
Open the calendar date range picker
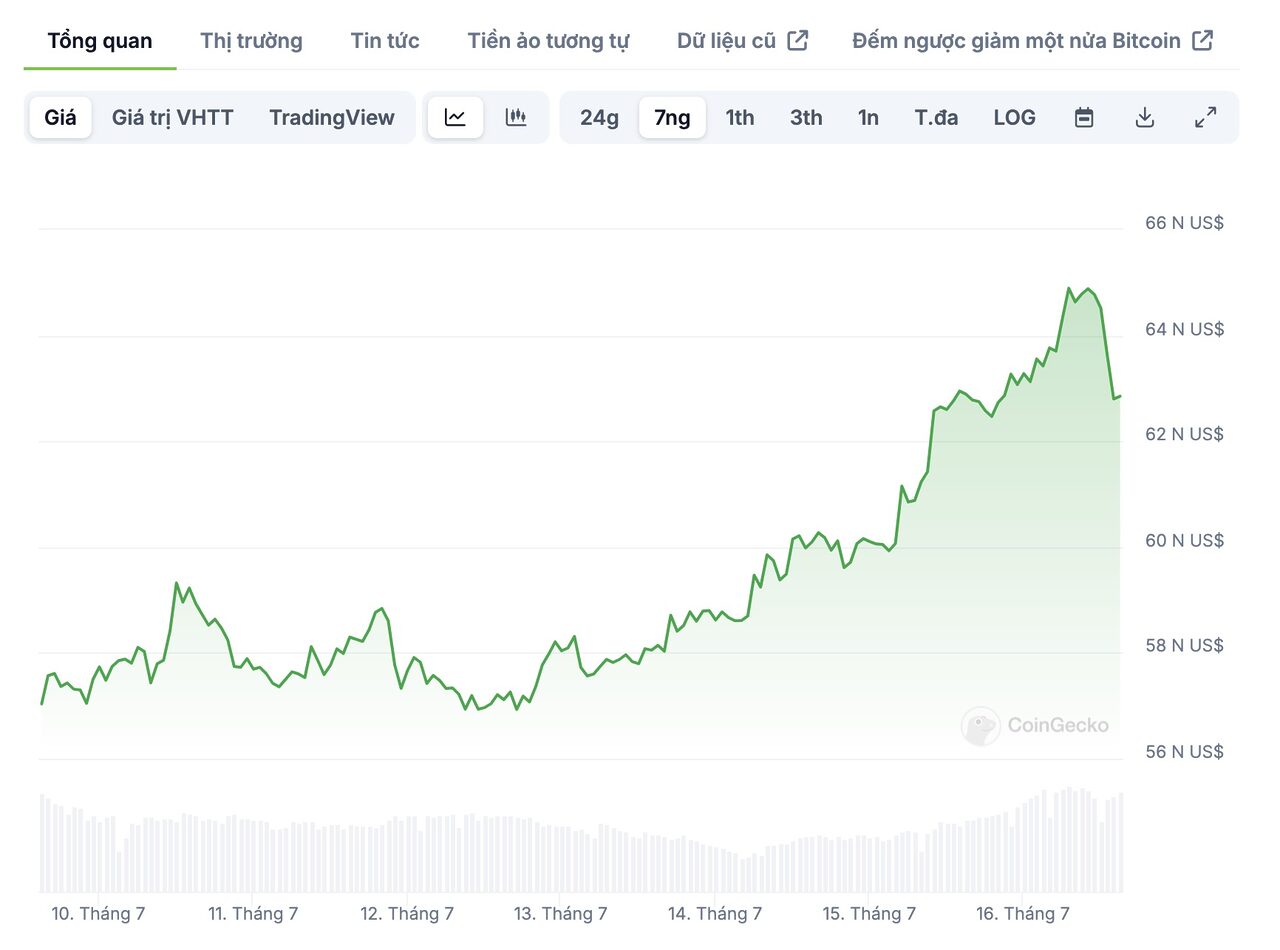pyautogui.click(x=1084, y=117)
